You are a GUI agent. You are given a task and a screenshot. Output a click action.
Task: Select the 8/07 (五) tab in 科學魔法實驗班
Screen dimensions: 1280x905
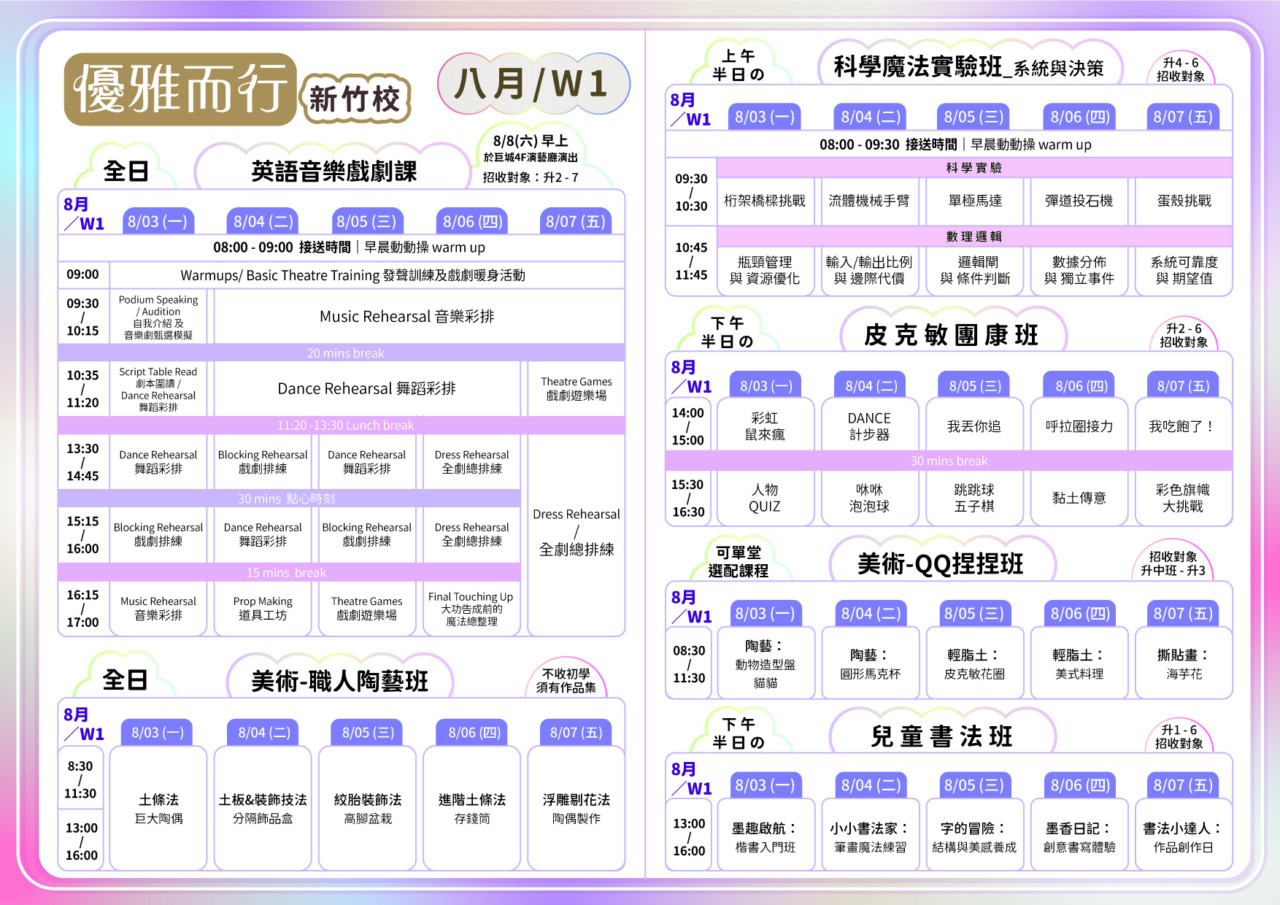coord(1183,117)
